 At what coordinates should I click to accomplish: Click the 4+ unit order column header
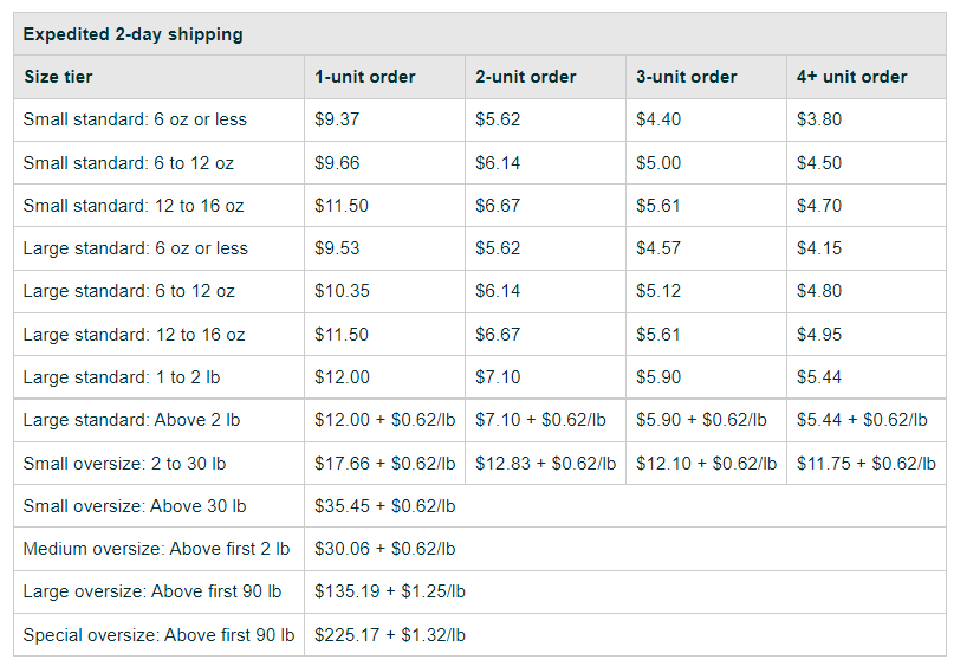click(x=852, y=77)
